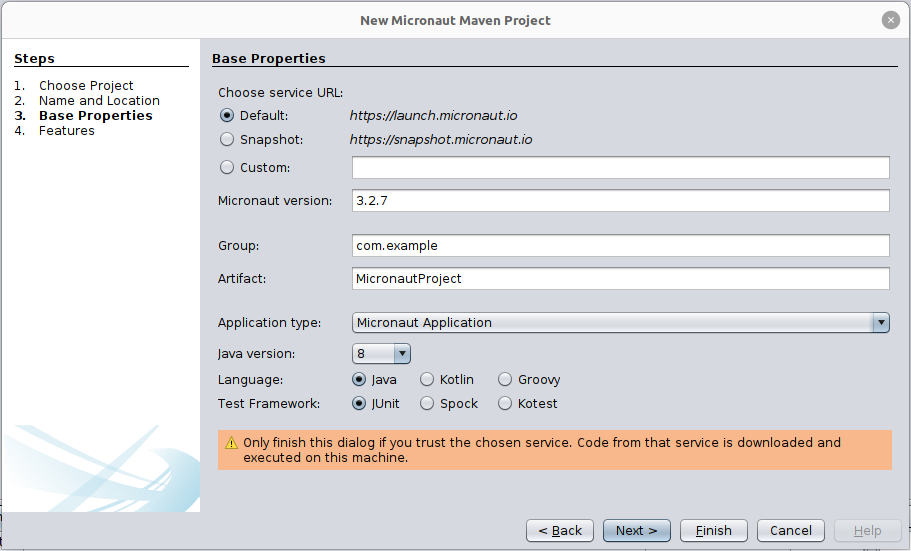
Task: Go back with the Back button
Action: click(x=559, y=531)
